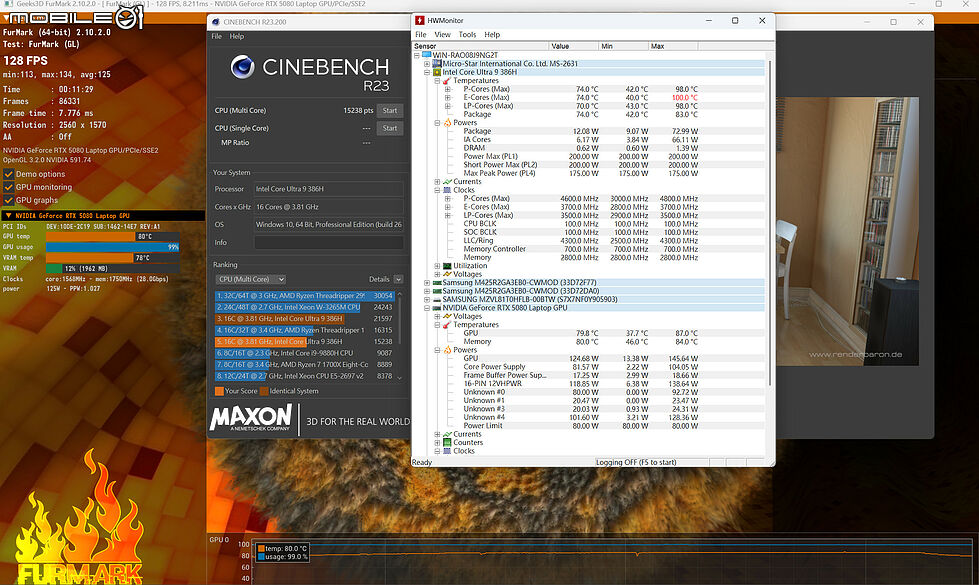Click the FurMark GPU usage 99% bar
Screen dimensions: 979x585
click(113, 247)
